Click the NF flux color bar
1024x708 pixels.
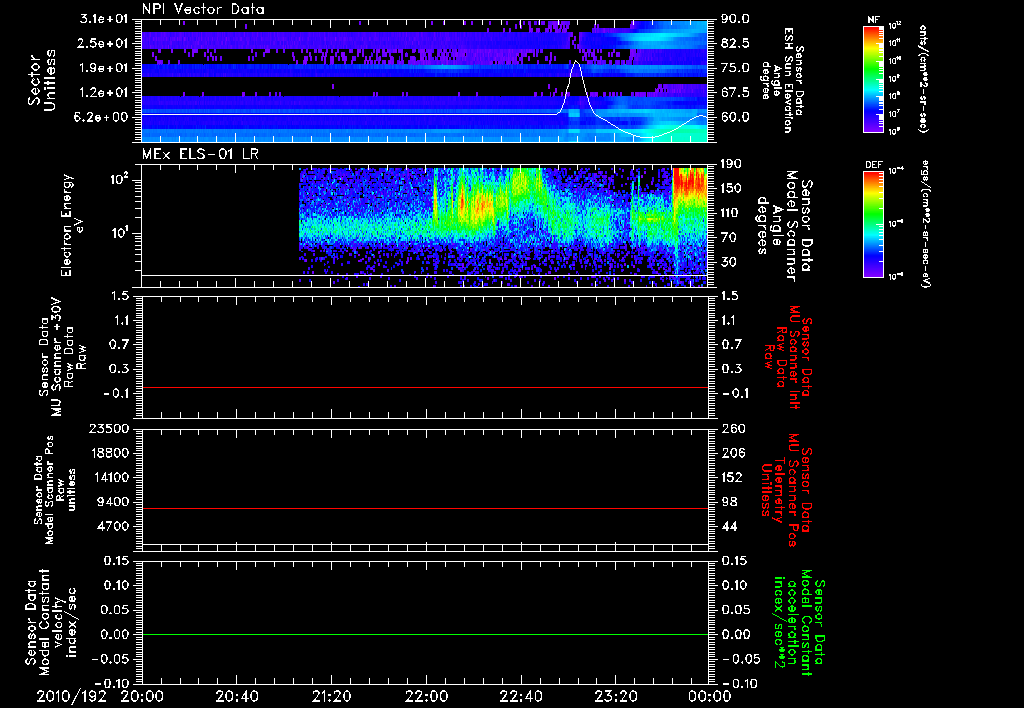coord(874,79)
